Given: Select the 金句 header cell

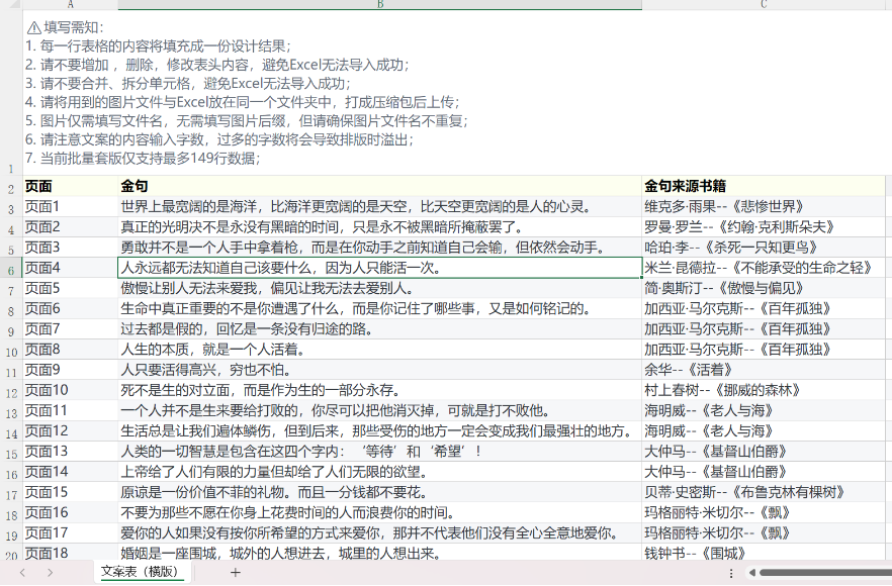Looking at the screenshot, I should pos(380,186).
